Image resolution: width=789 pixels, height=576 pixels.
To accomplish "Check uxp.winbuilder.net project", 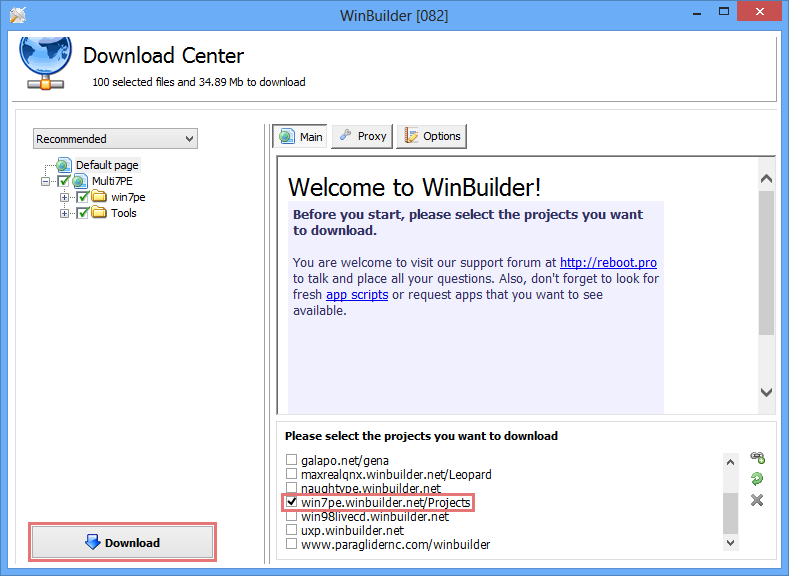I will [x=291, y=530].
